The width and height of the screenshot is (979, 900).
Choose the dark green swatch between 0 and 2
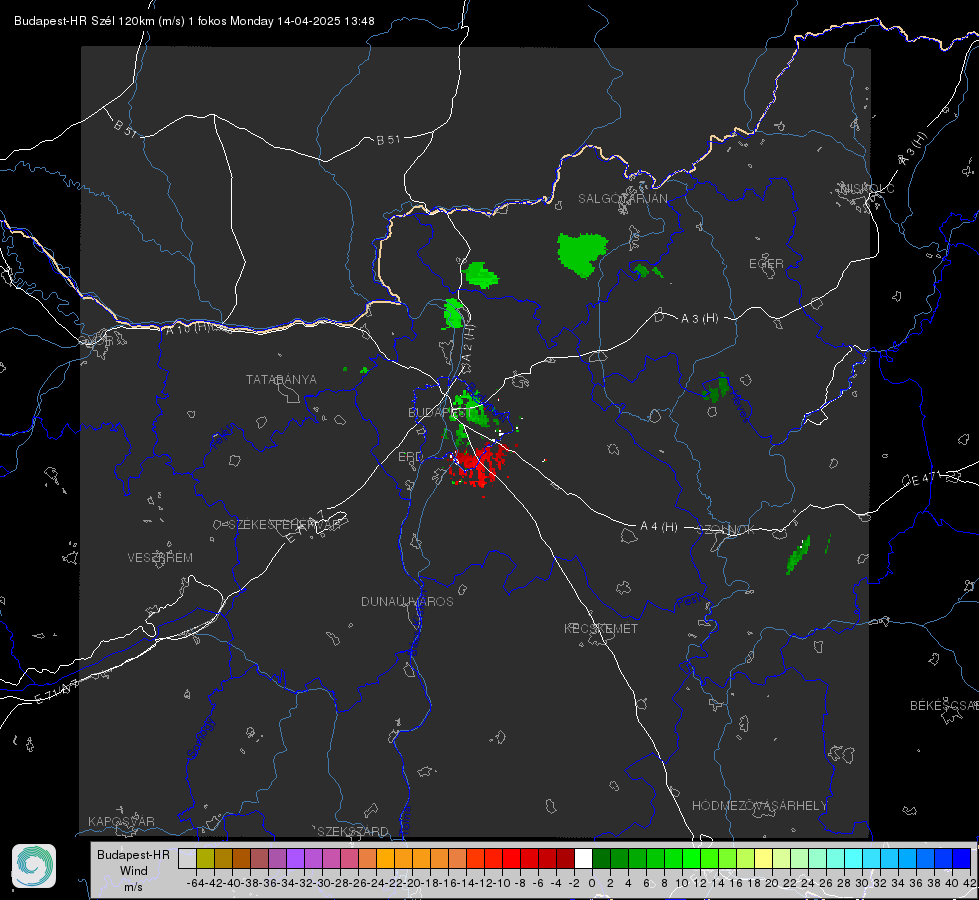coord(601,858)
